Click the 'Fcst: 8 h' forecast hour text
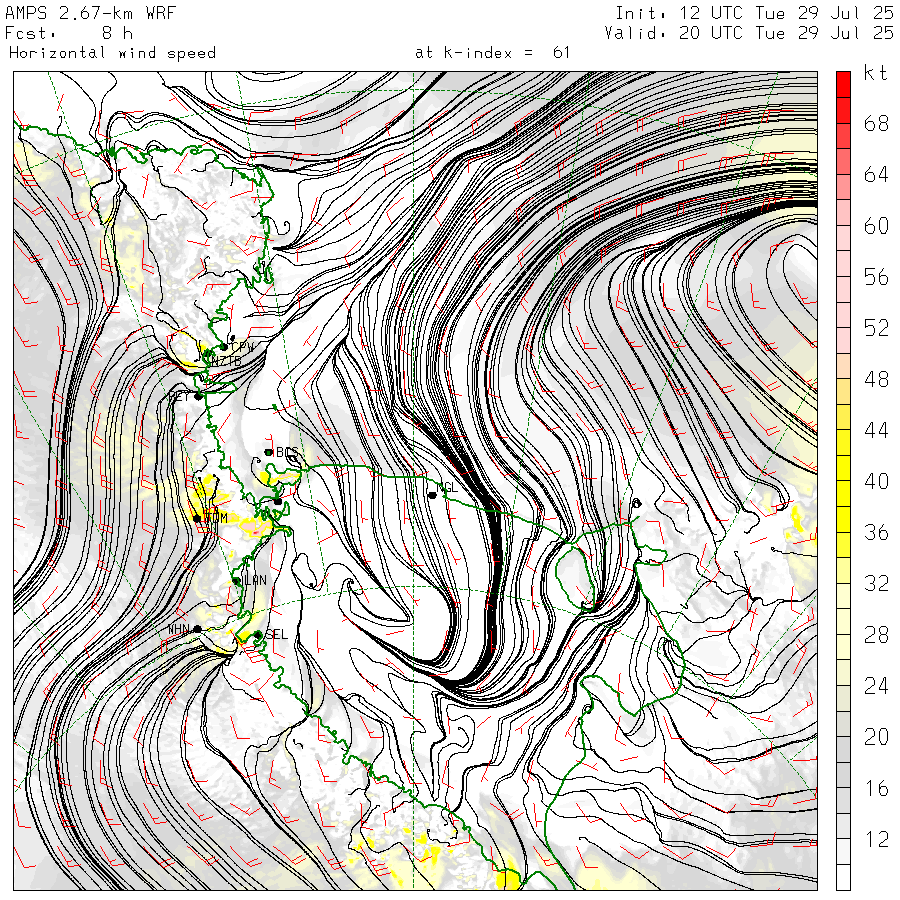Screen dimensions: 900x900 pyautogui.click(x=69, y=33)
